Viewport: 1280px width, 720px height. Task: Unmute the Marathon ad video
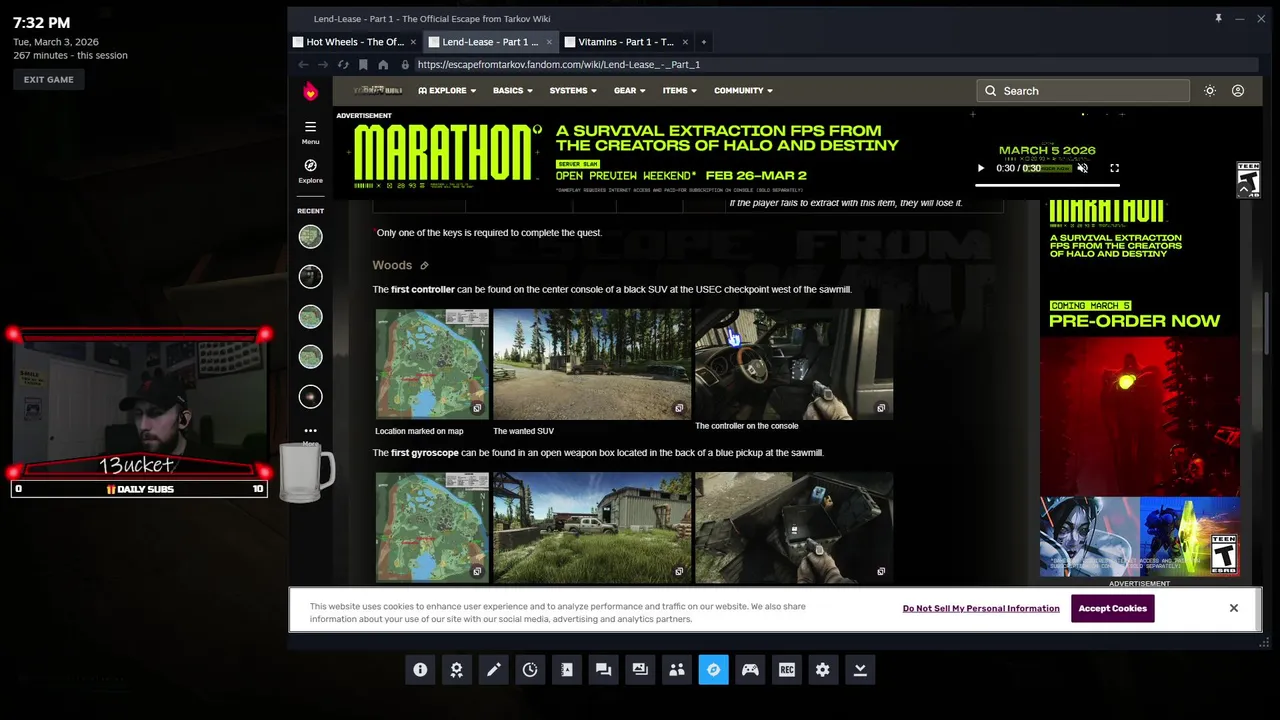coord(1082,168)
